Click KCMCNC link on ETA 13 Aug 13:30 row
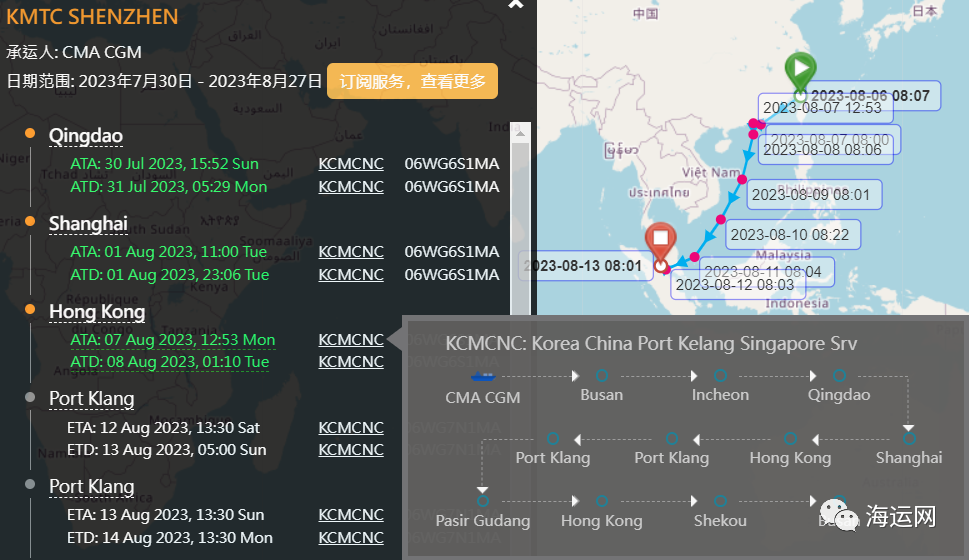Screen dimensions: 969x560 351,514
